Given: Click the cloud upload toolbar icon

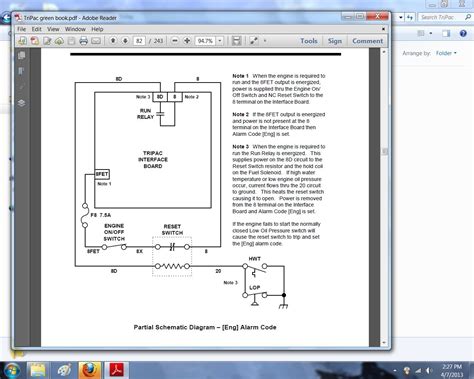Looking at the screenshot, I should [59, 41].
